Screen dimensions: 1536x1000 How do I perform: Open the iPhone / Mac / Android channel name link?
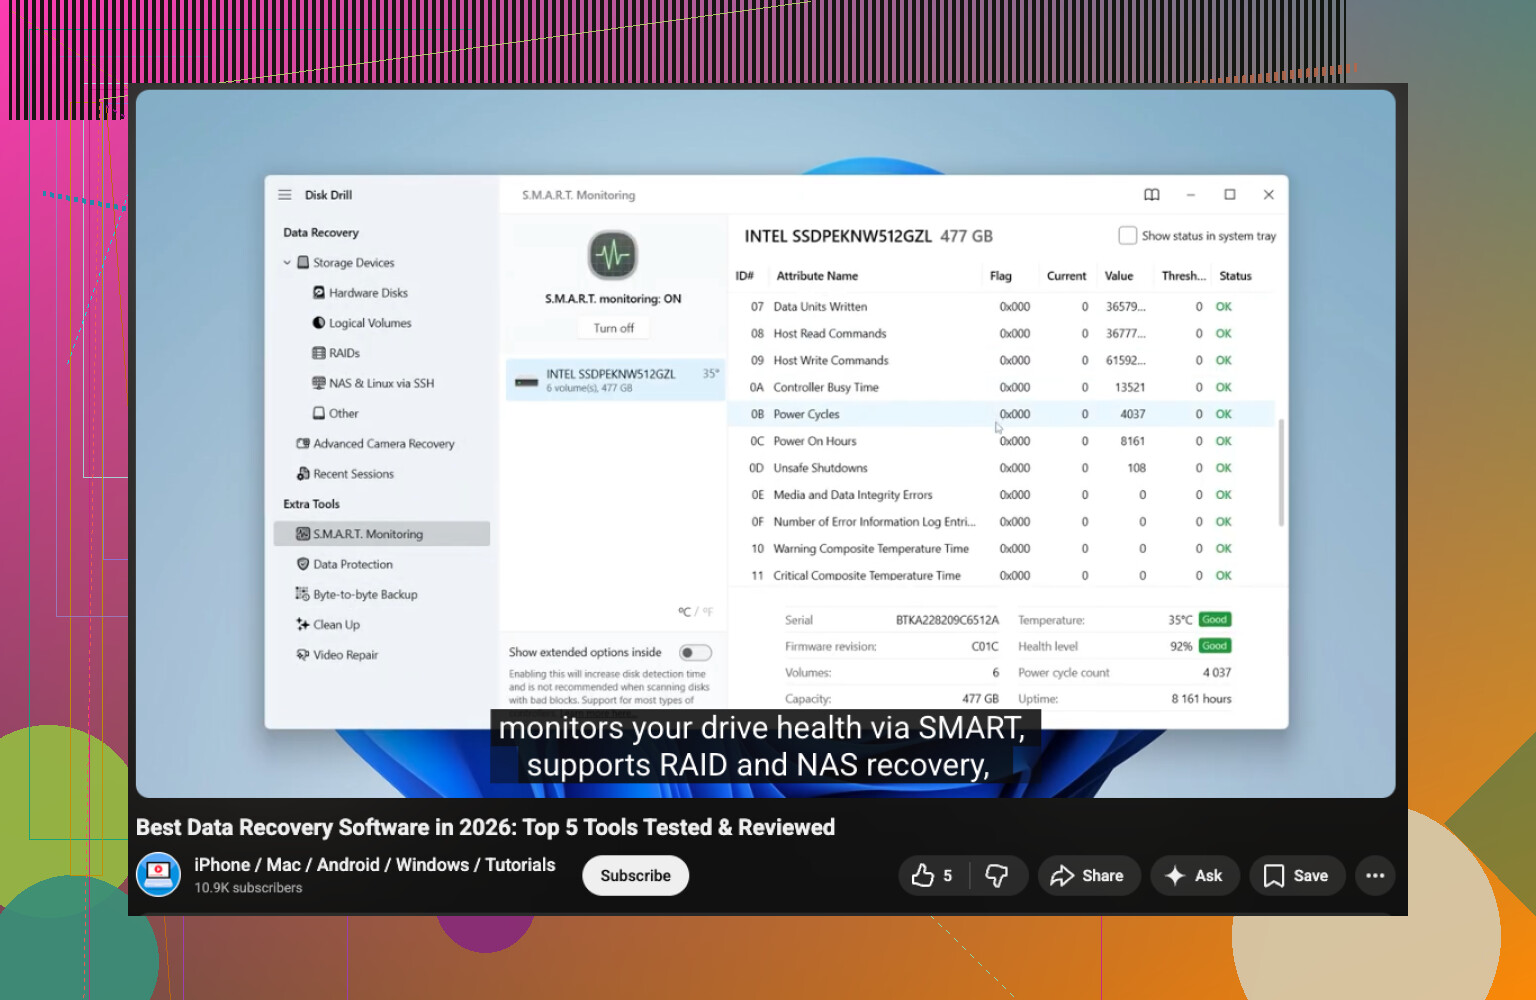click(375, 865)
